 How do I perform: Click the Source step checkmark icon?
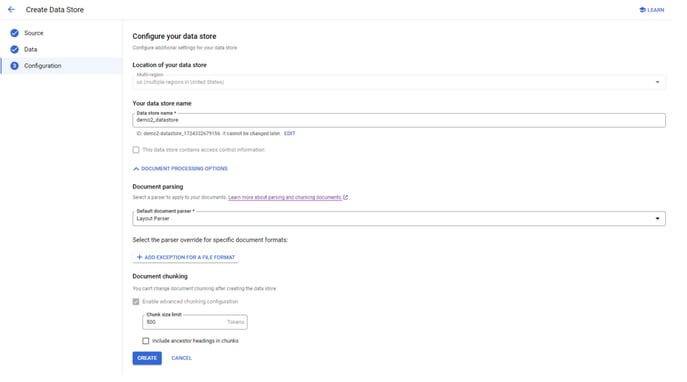tap(14, 33)
